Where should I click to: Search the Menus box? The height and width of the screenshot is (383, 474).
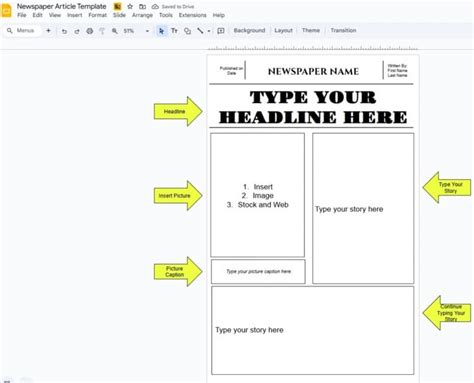(x=22, y=31)
